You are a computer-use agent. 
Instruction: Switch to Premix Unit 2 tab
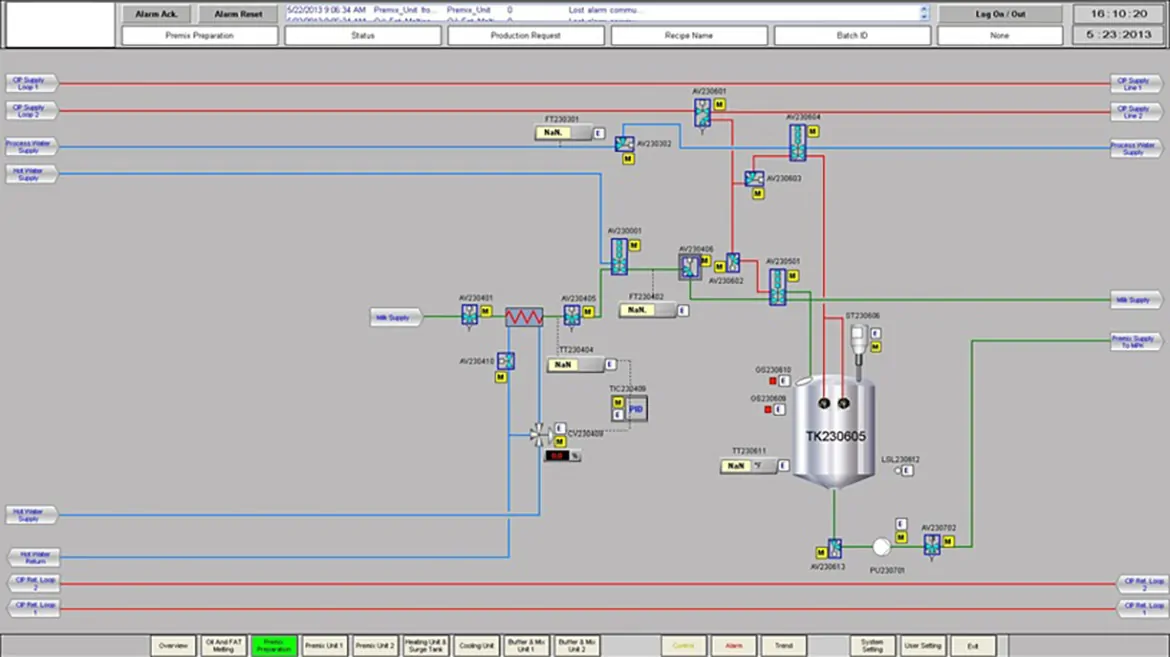pos(375,646)
